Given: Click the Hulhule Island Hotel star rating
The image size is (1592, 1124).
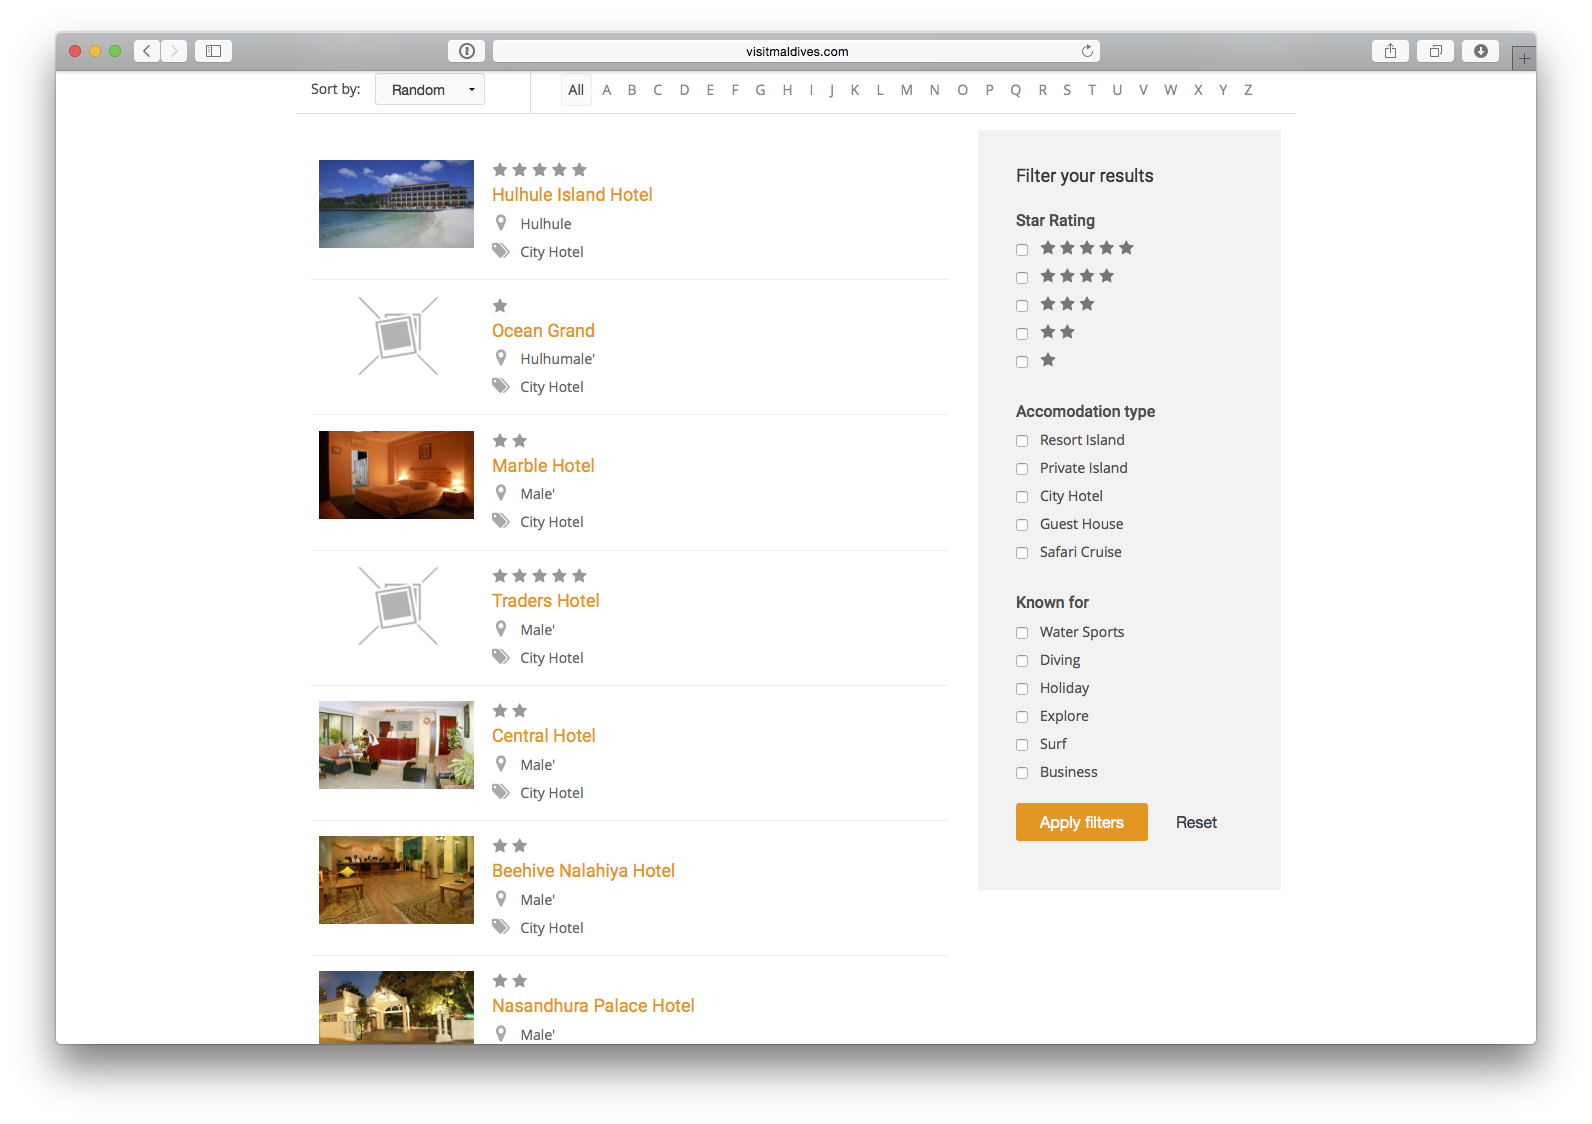Looking at the screenshot, I should (x=539, y=169).
